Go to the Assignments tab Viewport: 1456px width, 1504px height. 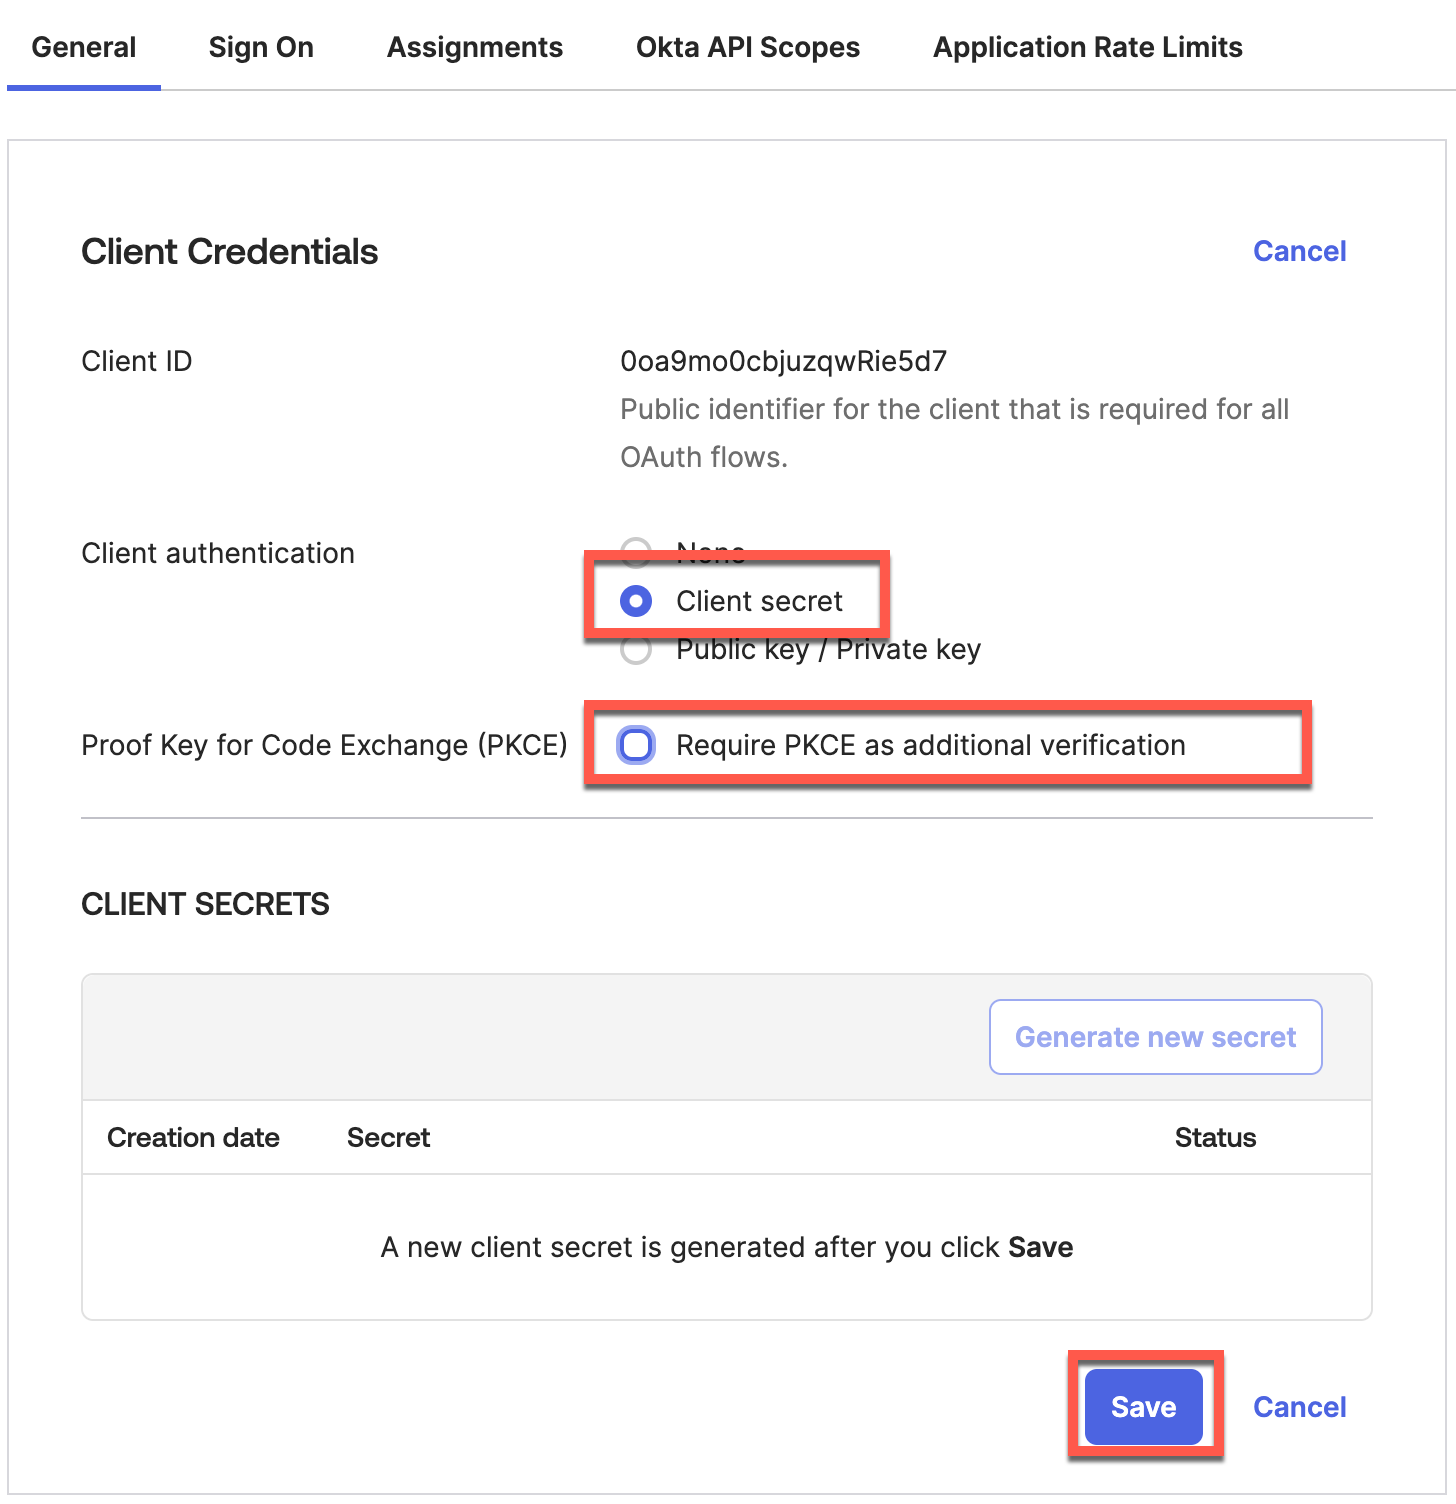click(x=475, y=47)
